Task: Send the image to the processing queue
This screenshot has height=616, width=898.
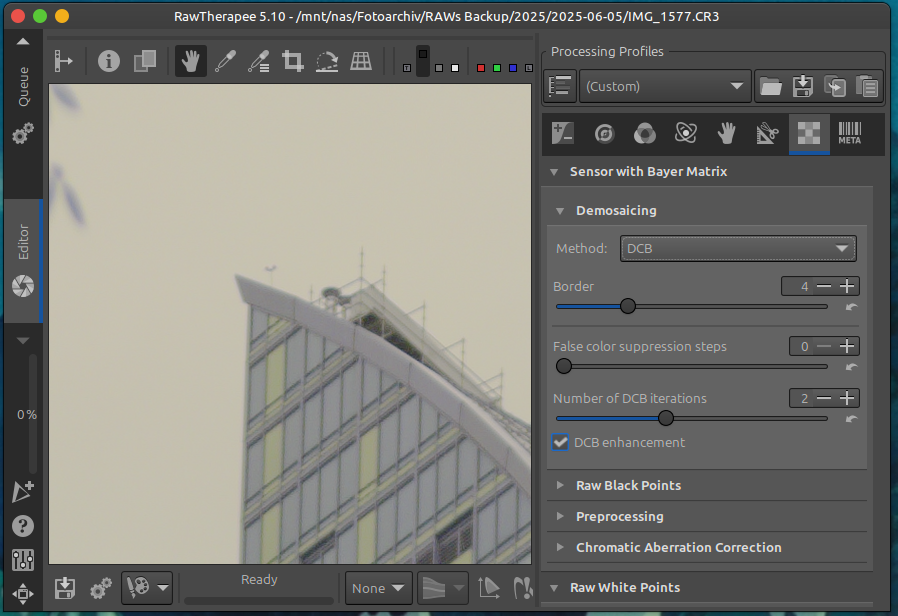Action: 101,588
